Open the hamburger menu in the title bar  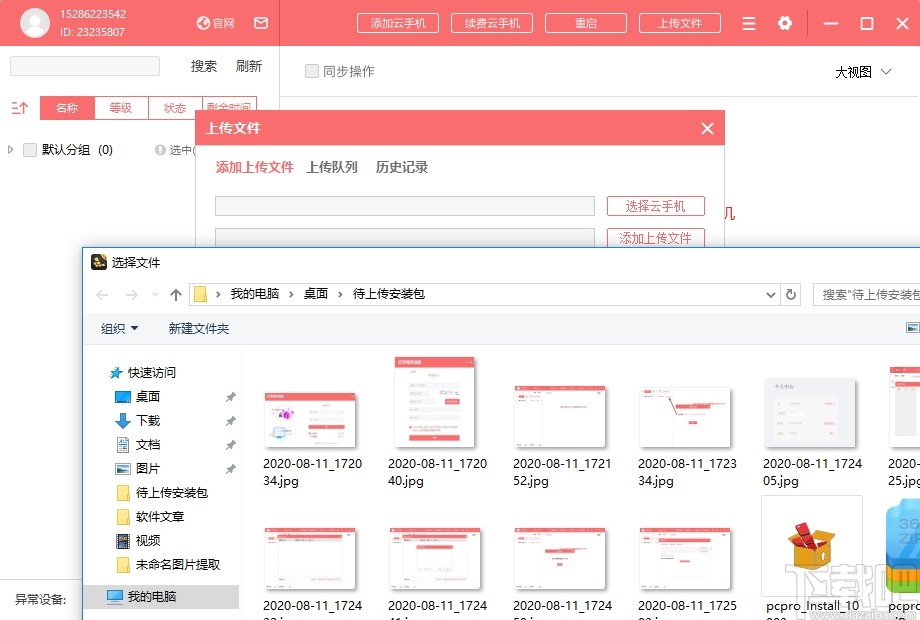748,23
